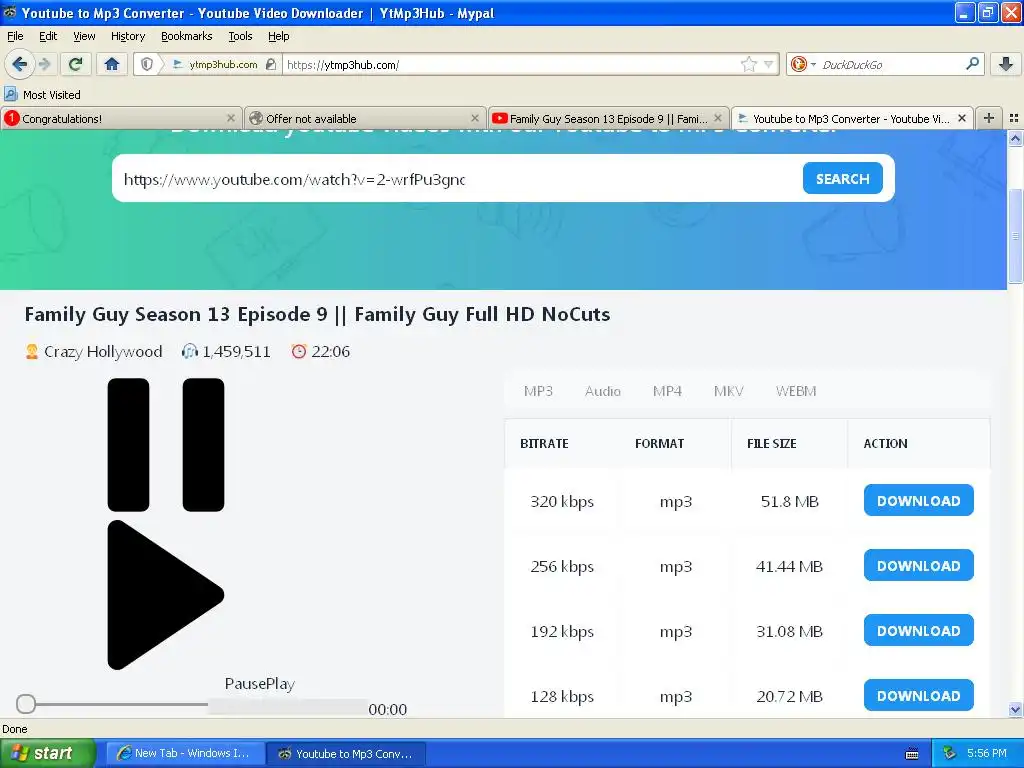Download the 192 kbps mp3

(918, 631)
